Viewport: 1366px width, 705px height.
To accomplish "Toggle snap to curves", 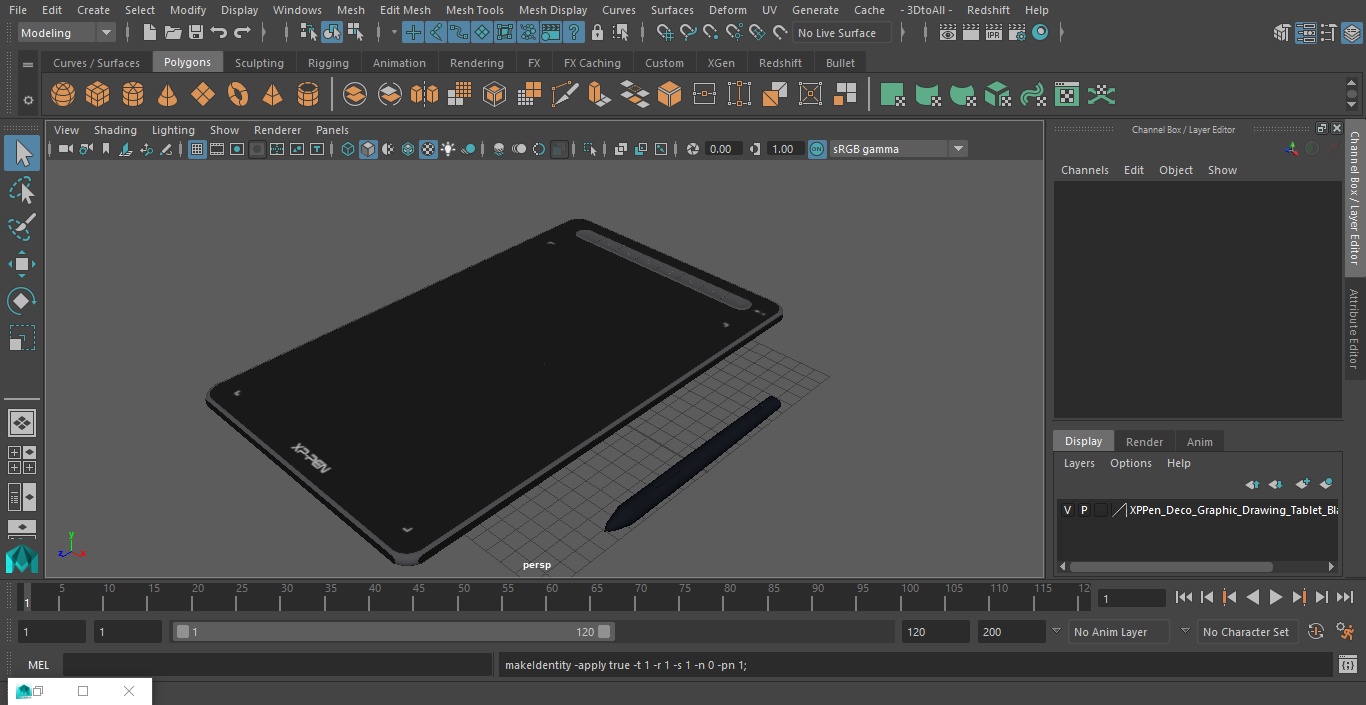I will (x=688, y=33).
